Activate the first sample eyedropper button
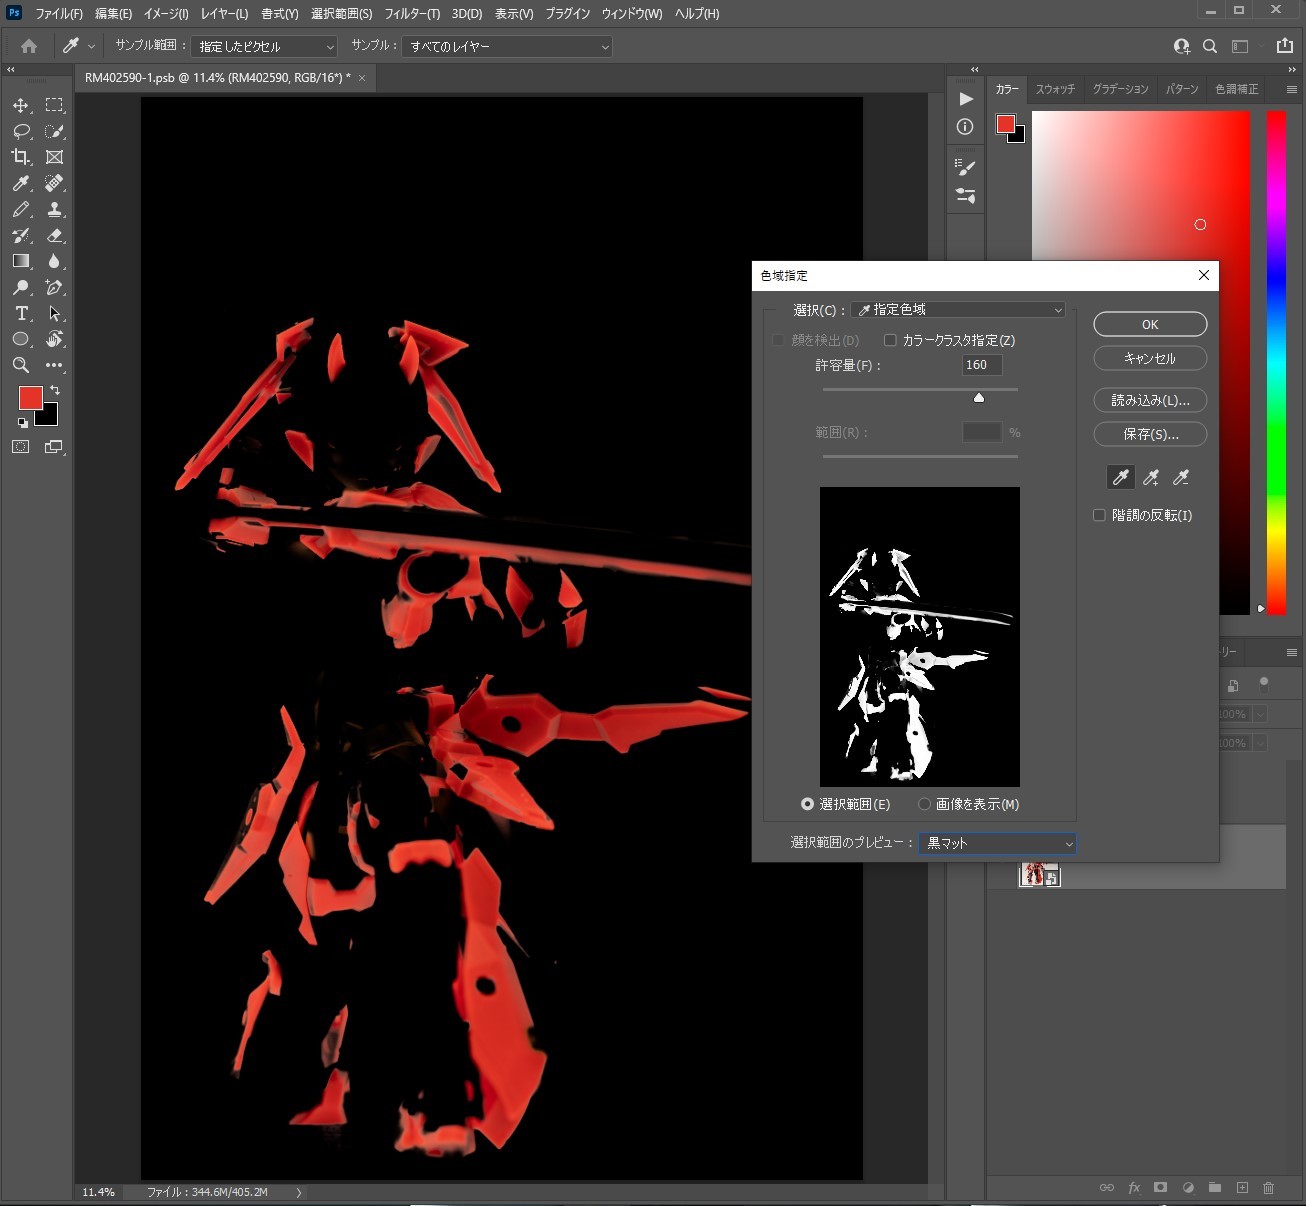The width and height of the screenshot is (1306, 1206). point(1121,478)
